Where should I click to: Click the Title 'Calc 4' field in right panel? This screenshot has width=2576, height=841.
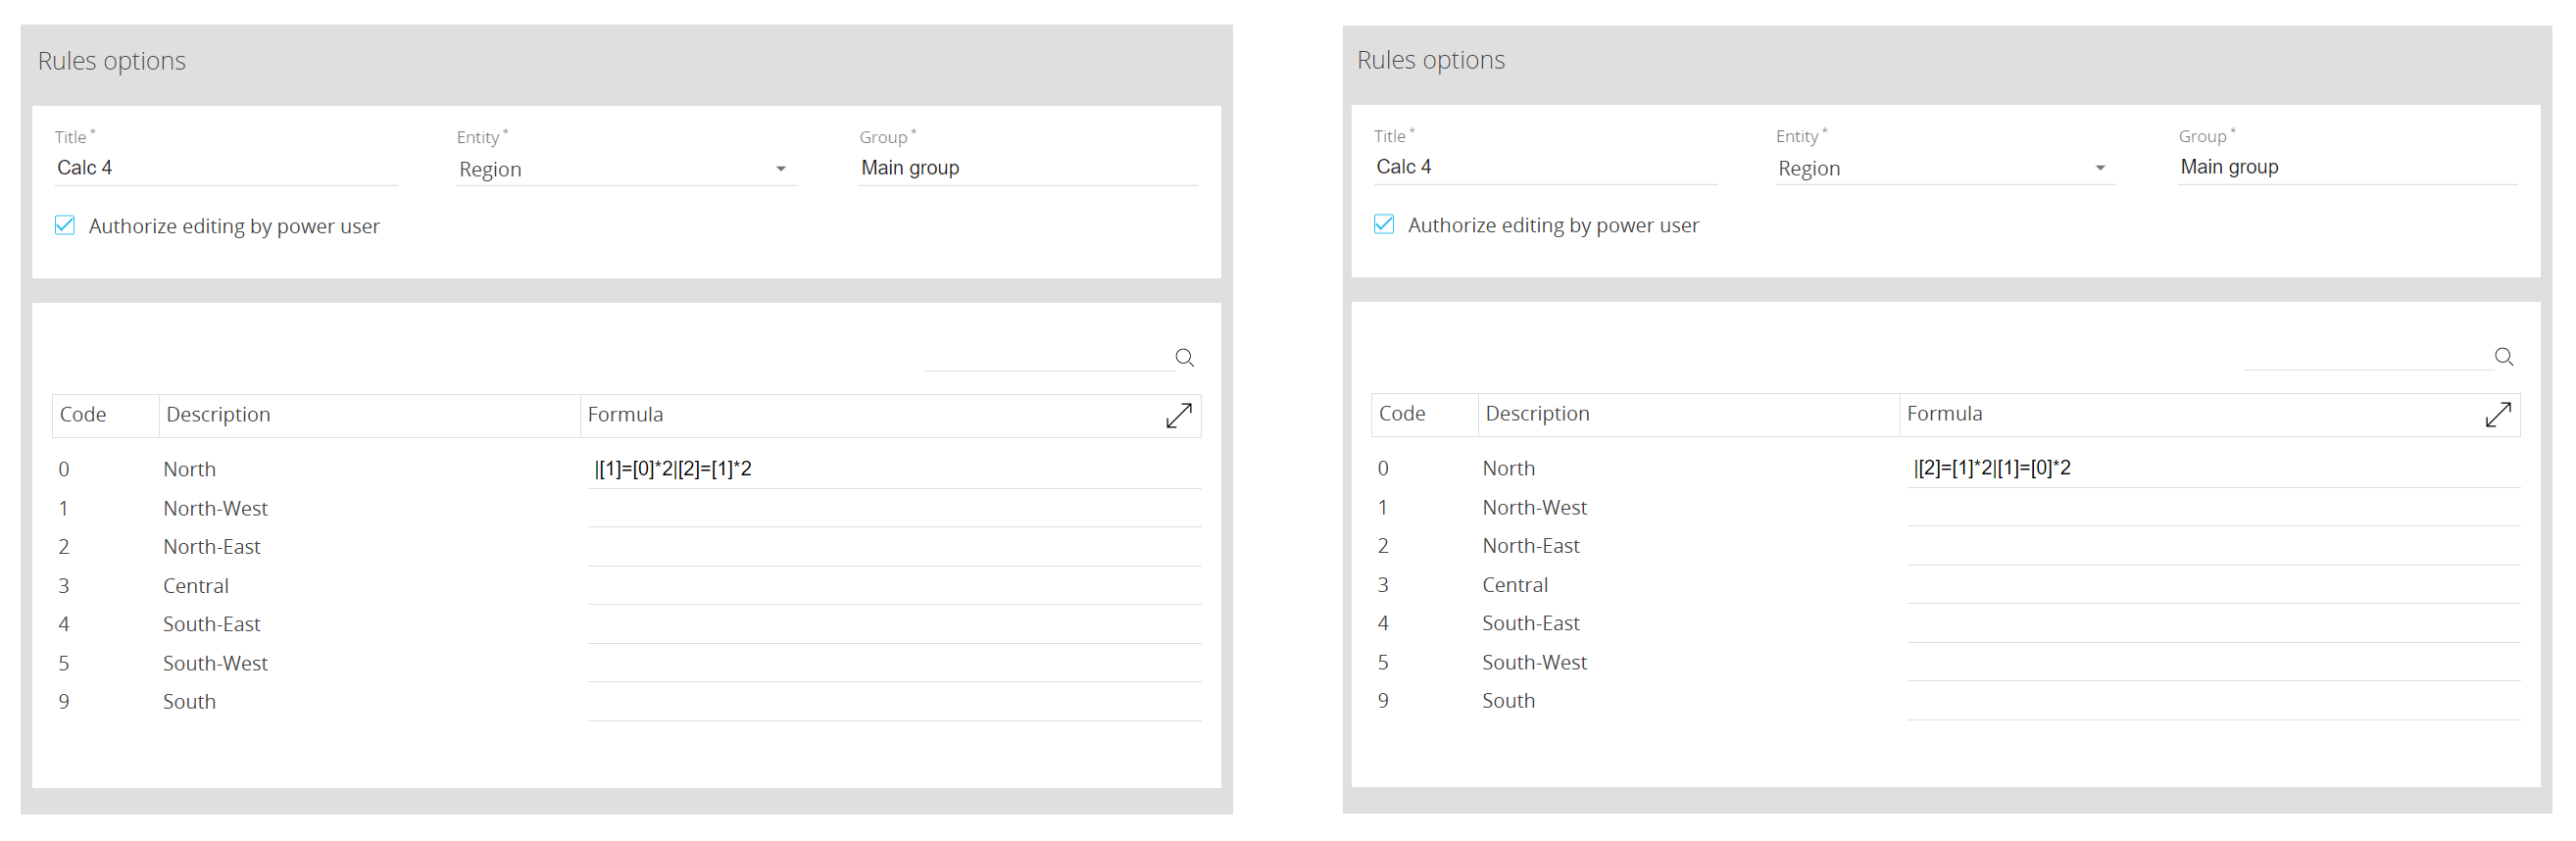[1544, 167]
